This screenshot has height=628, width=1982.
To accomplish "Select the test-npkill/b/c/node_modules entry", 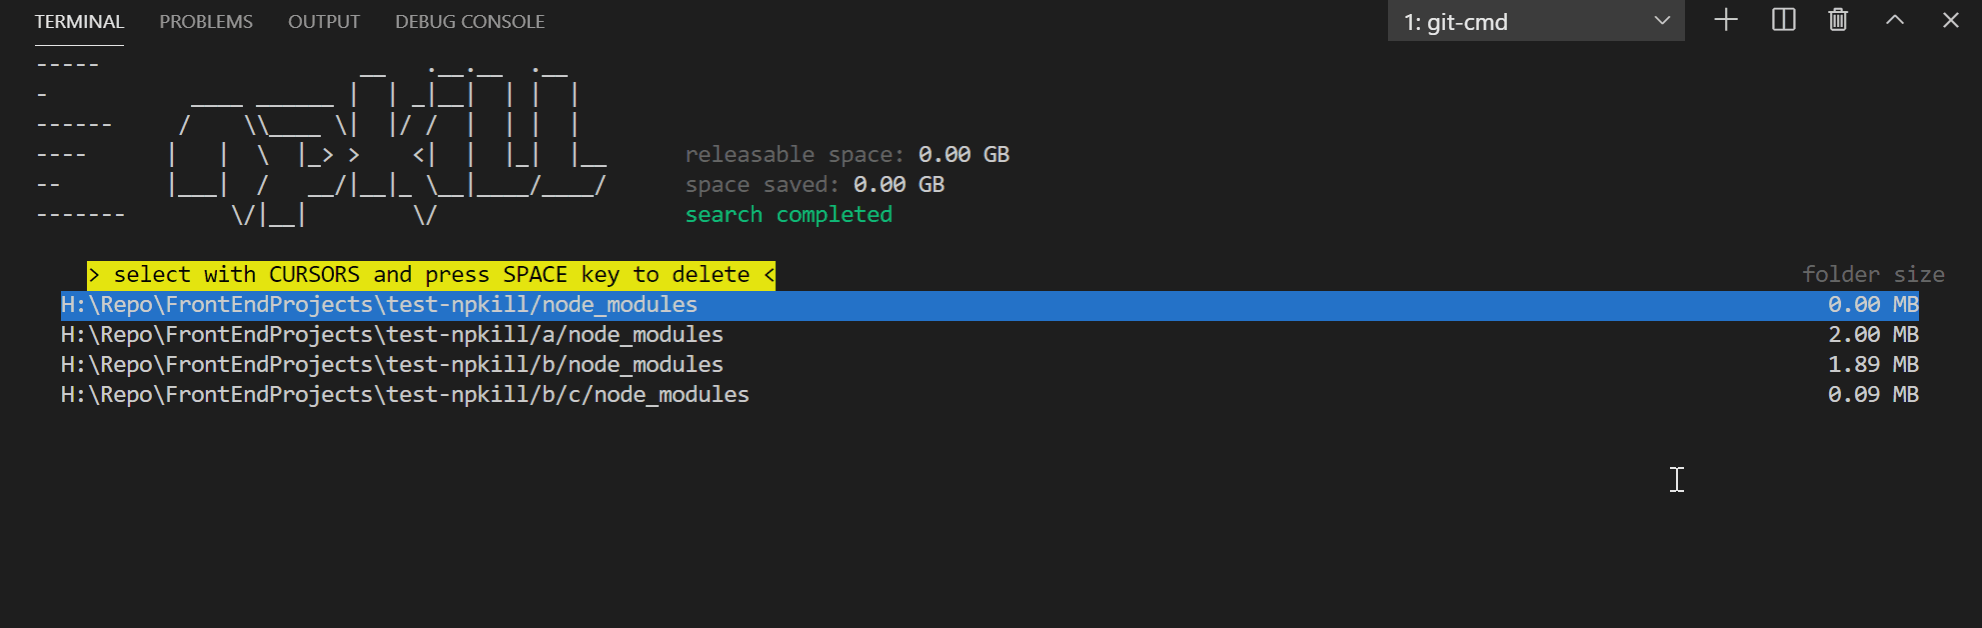I will 403,394.
